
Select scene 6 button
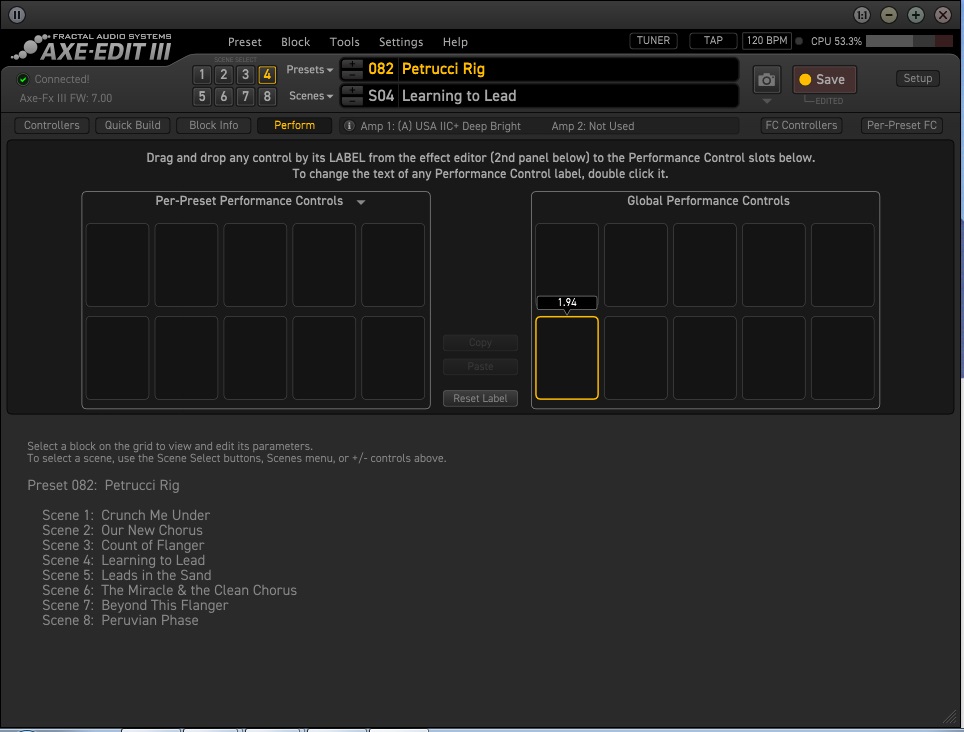[x=224, y=96]
